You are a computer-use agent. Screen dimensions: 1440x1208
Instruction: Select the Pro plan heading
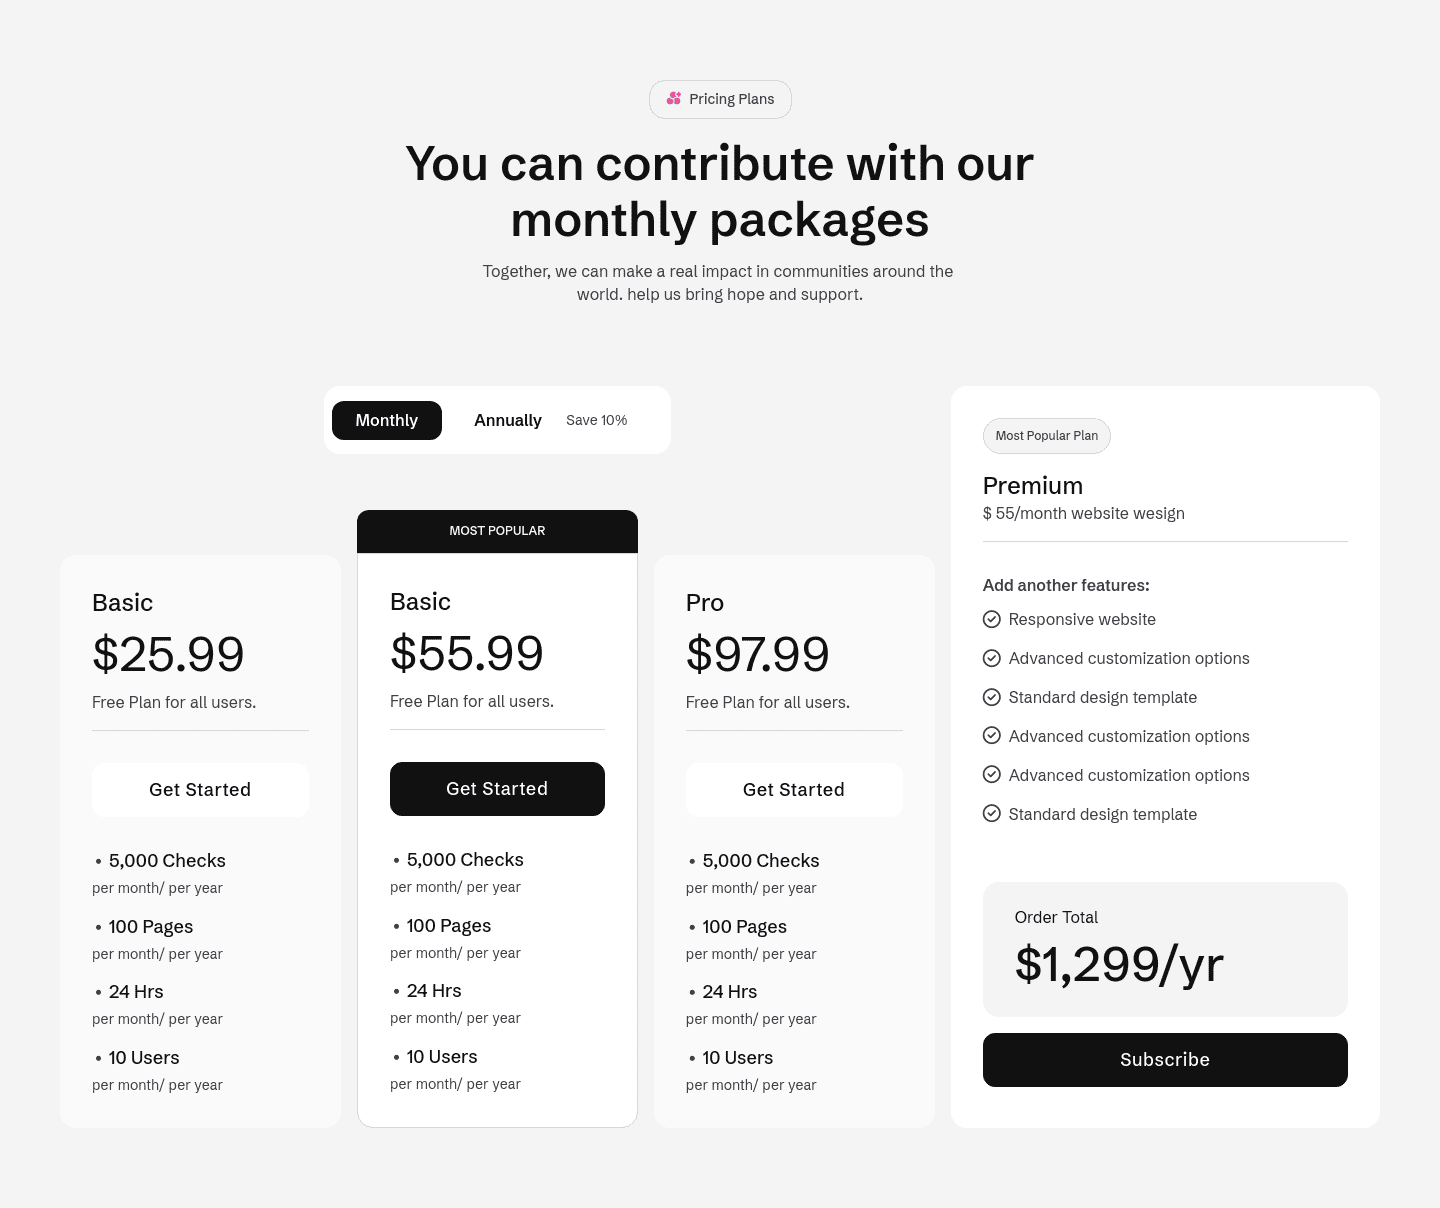click(704, 603)
